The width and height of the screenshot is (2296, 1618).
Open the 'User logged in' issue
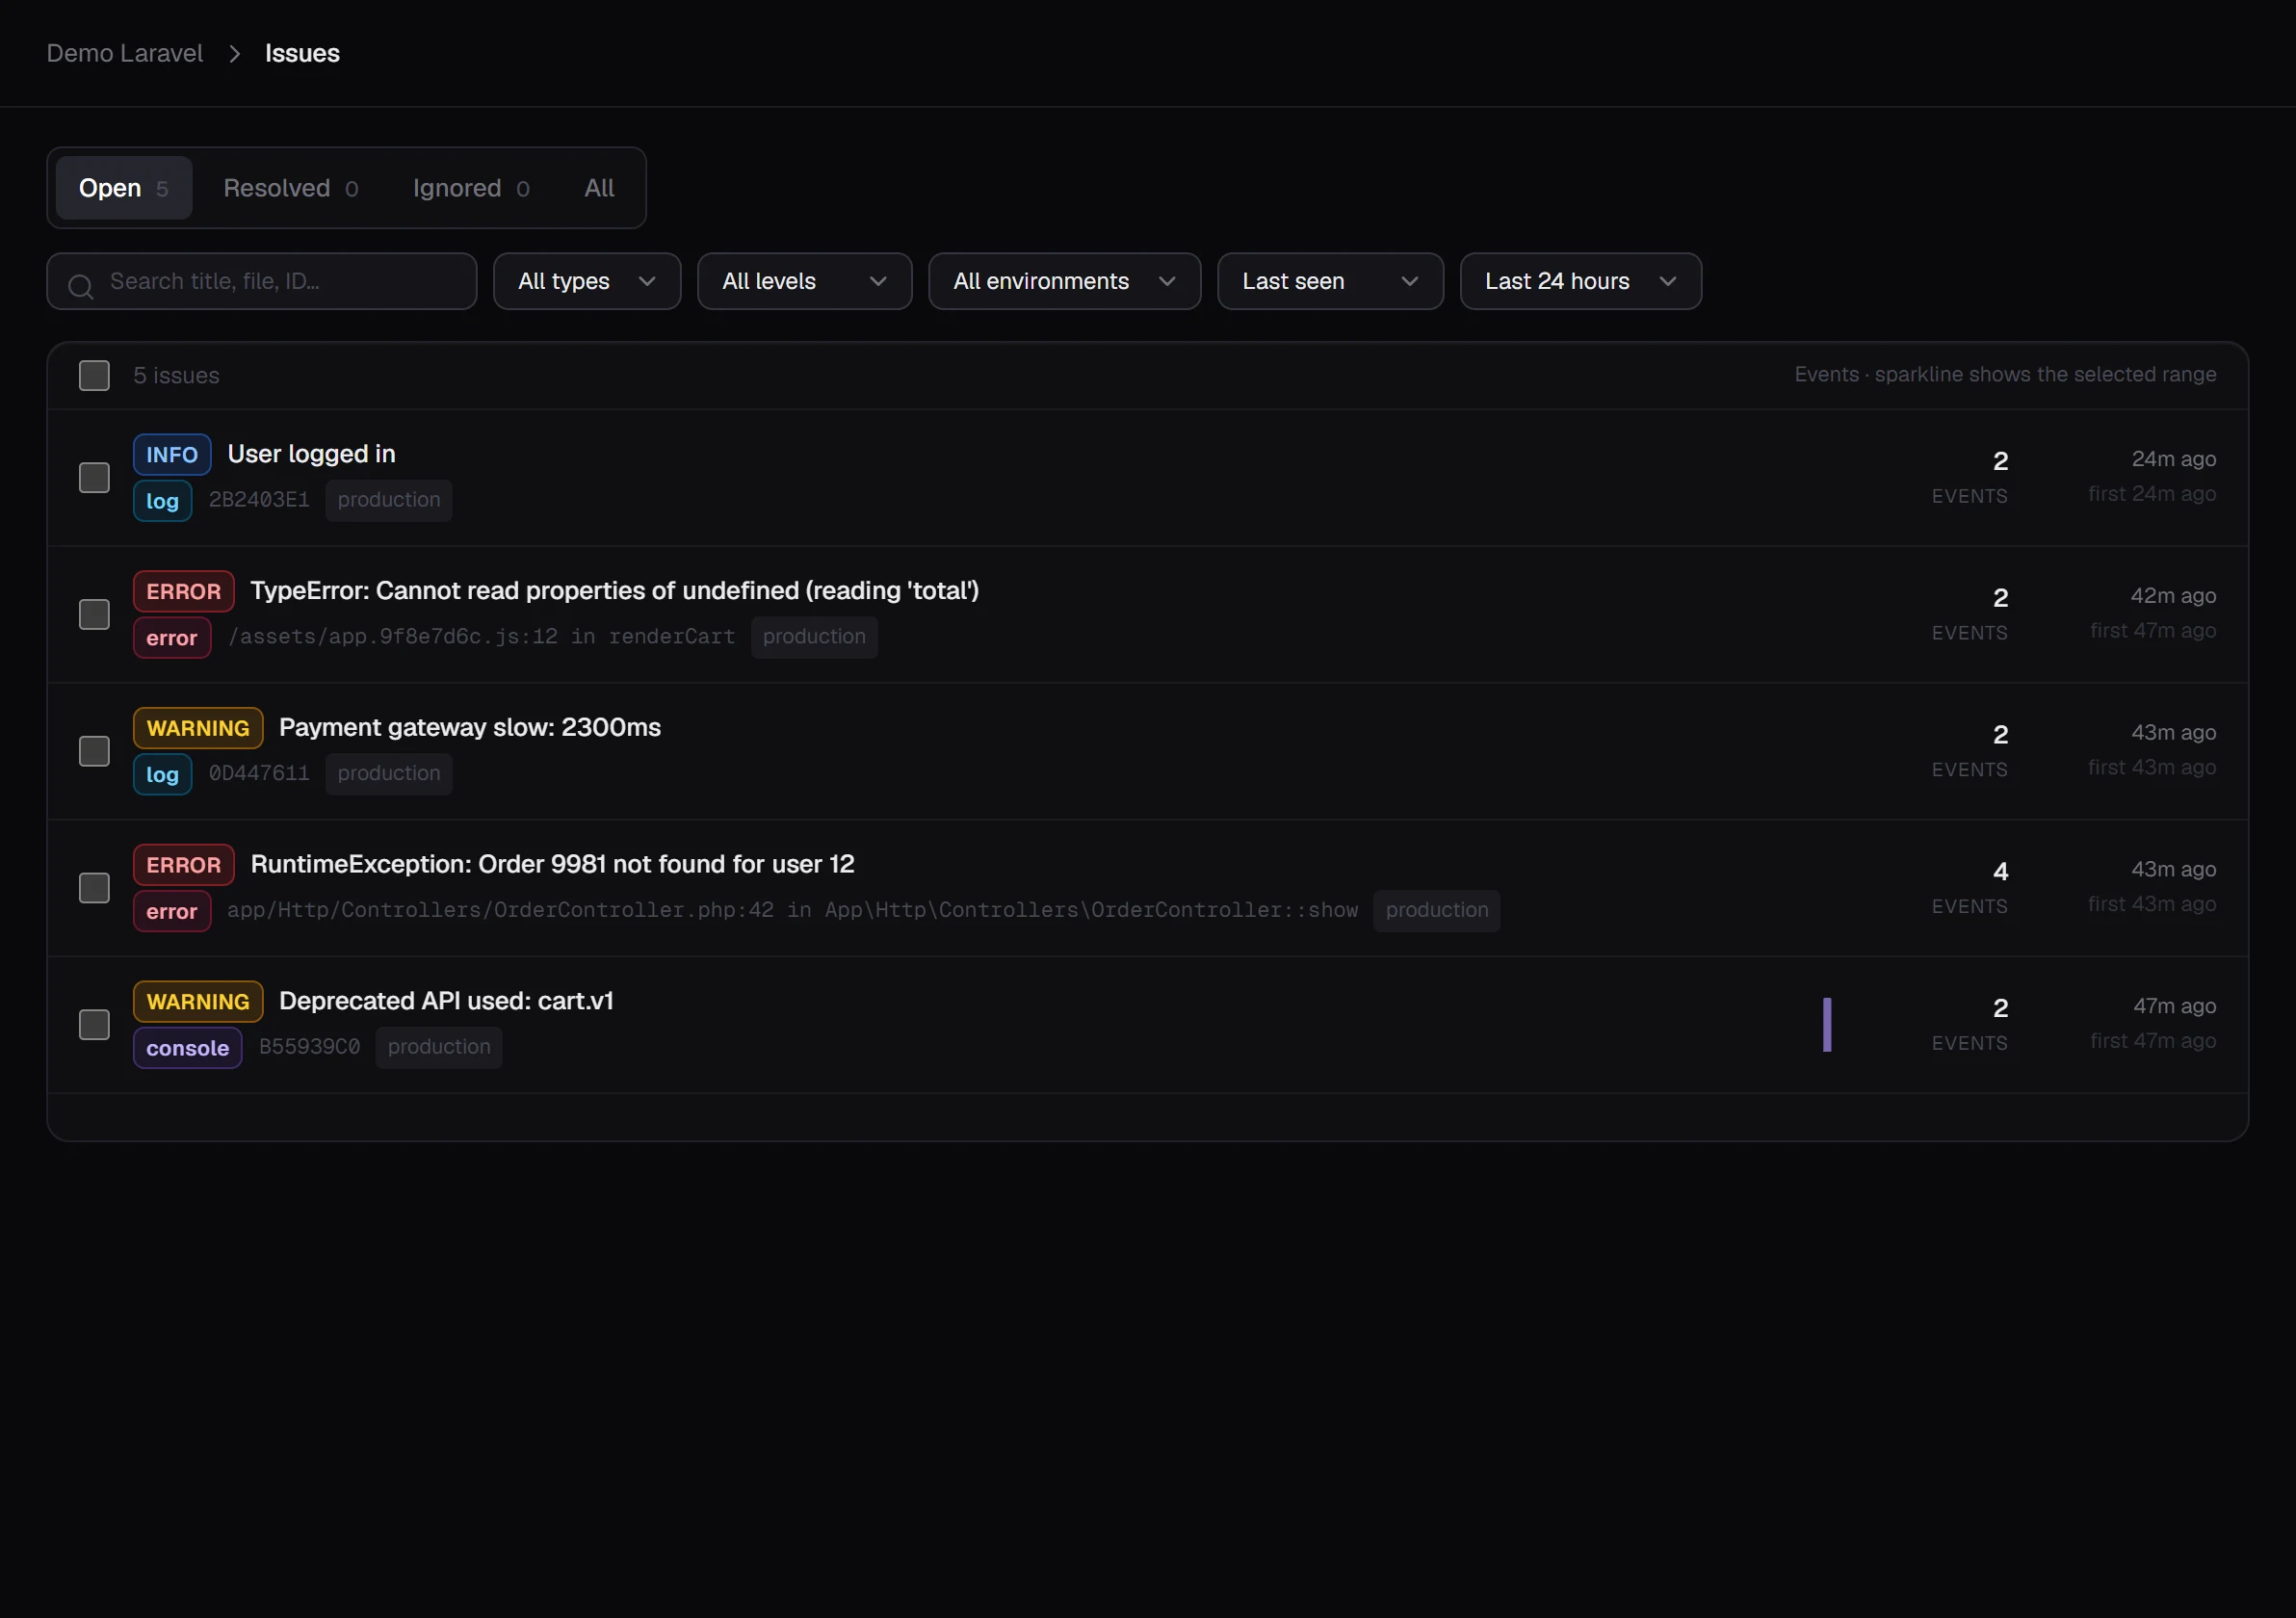(x=311, y=454)
